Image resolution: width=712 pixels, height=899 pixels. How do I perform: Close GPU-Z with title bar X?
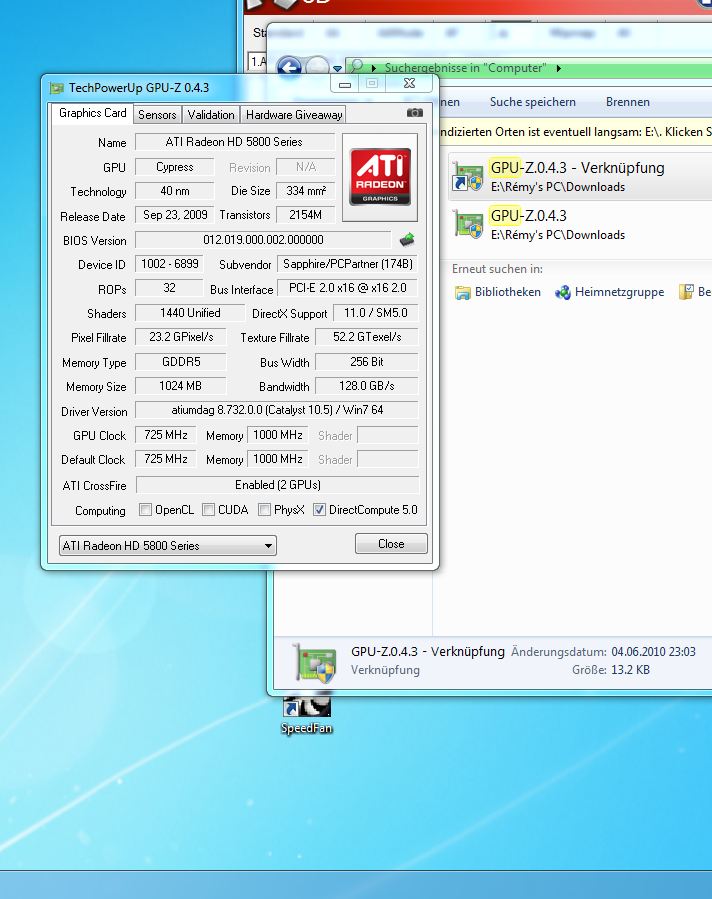click(x=409, y=84)
